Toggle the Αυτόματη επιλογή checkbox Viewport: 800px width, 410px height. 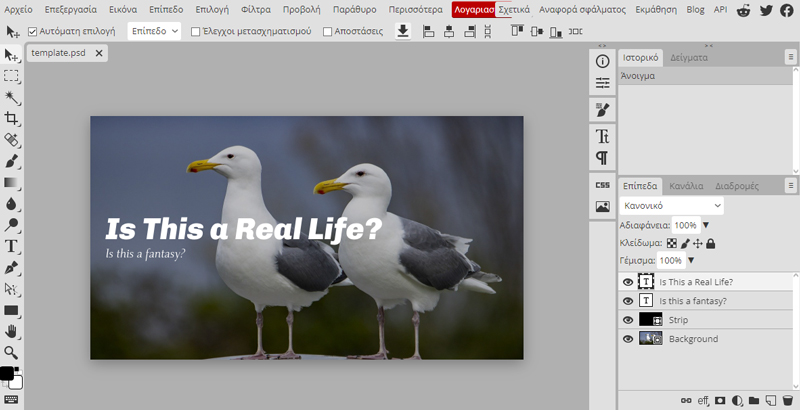pos(33,32)
